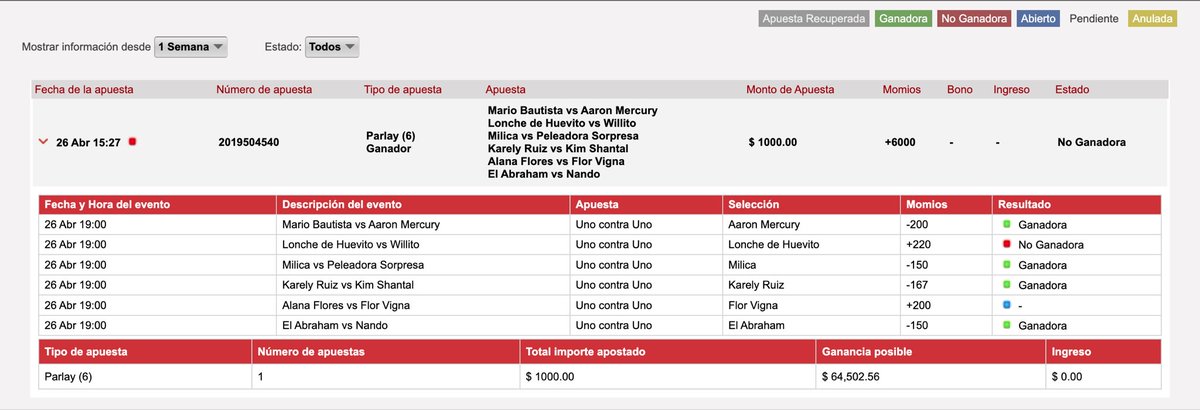Click 'Parlay (6) Ganador' bet type cell
Screen dimensions: 1200x410
392,142
